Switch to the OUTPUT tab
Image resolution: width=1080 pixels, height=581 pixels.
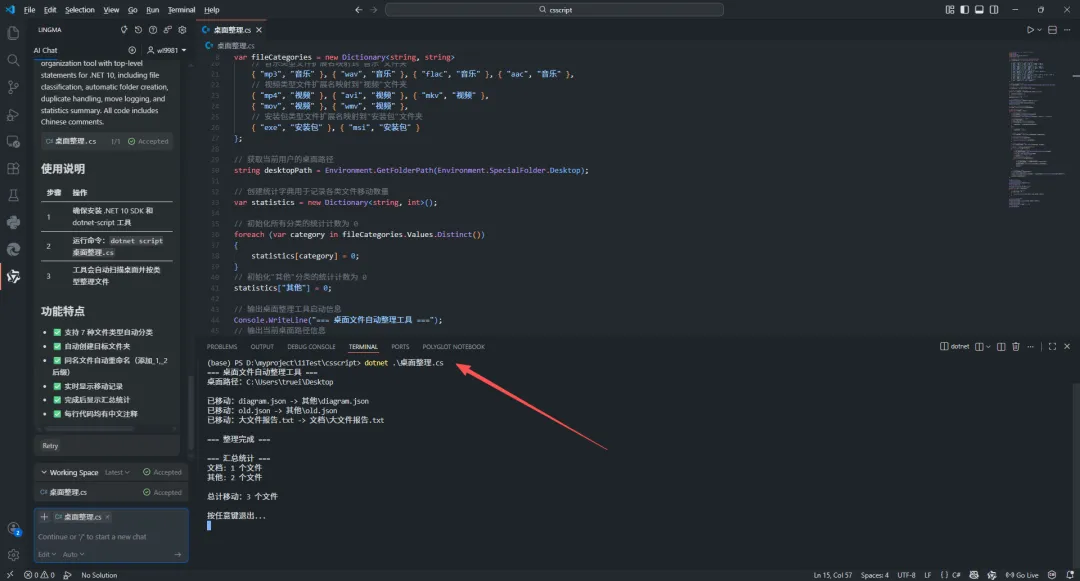click(x=262, y=347)
